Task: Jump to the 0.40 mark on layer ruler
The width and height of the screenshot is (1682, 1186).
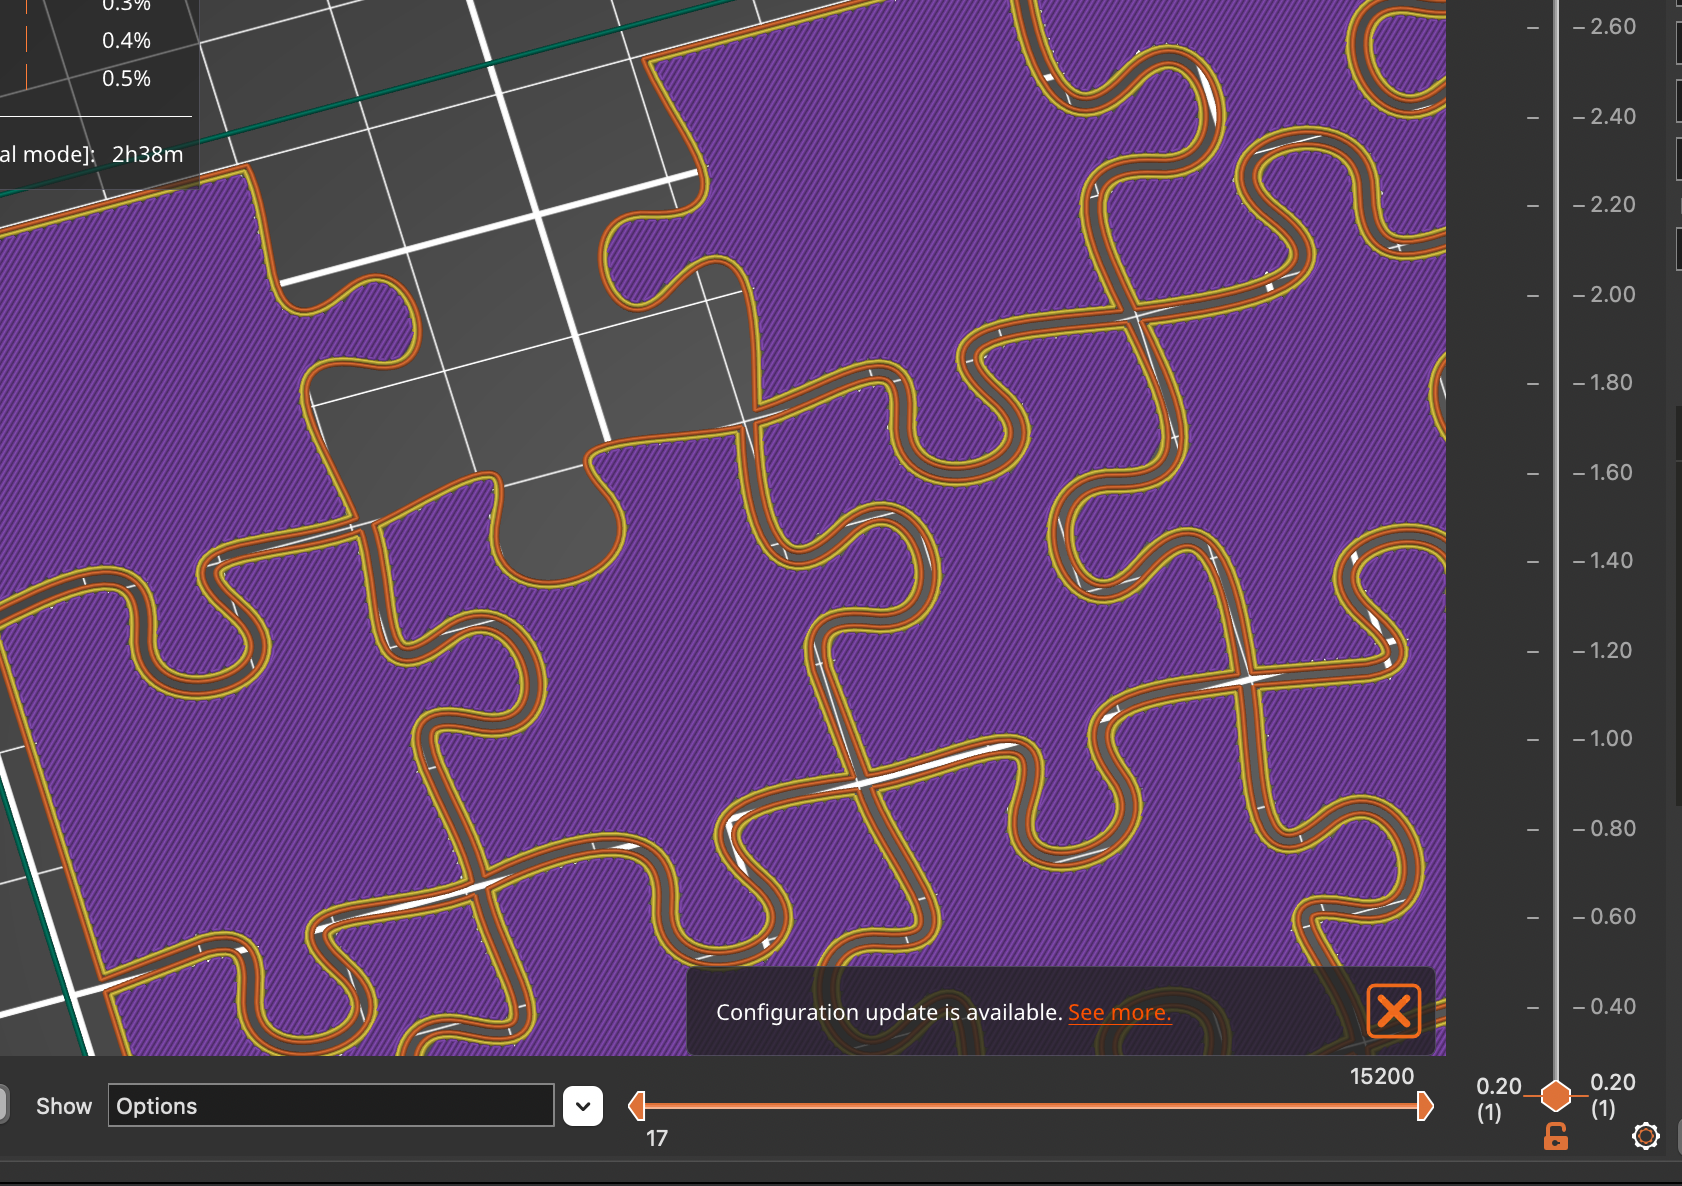Action: click(x=1604, y=1006)
